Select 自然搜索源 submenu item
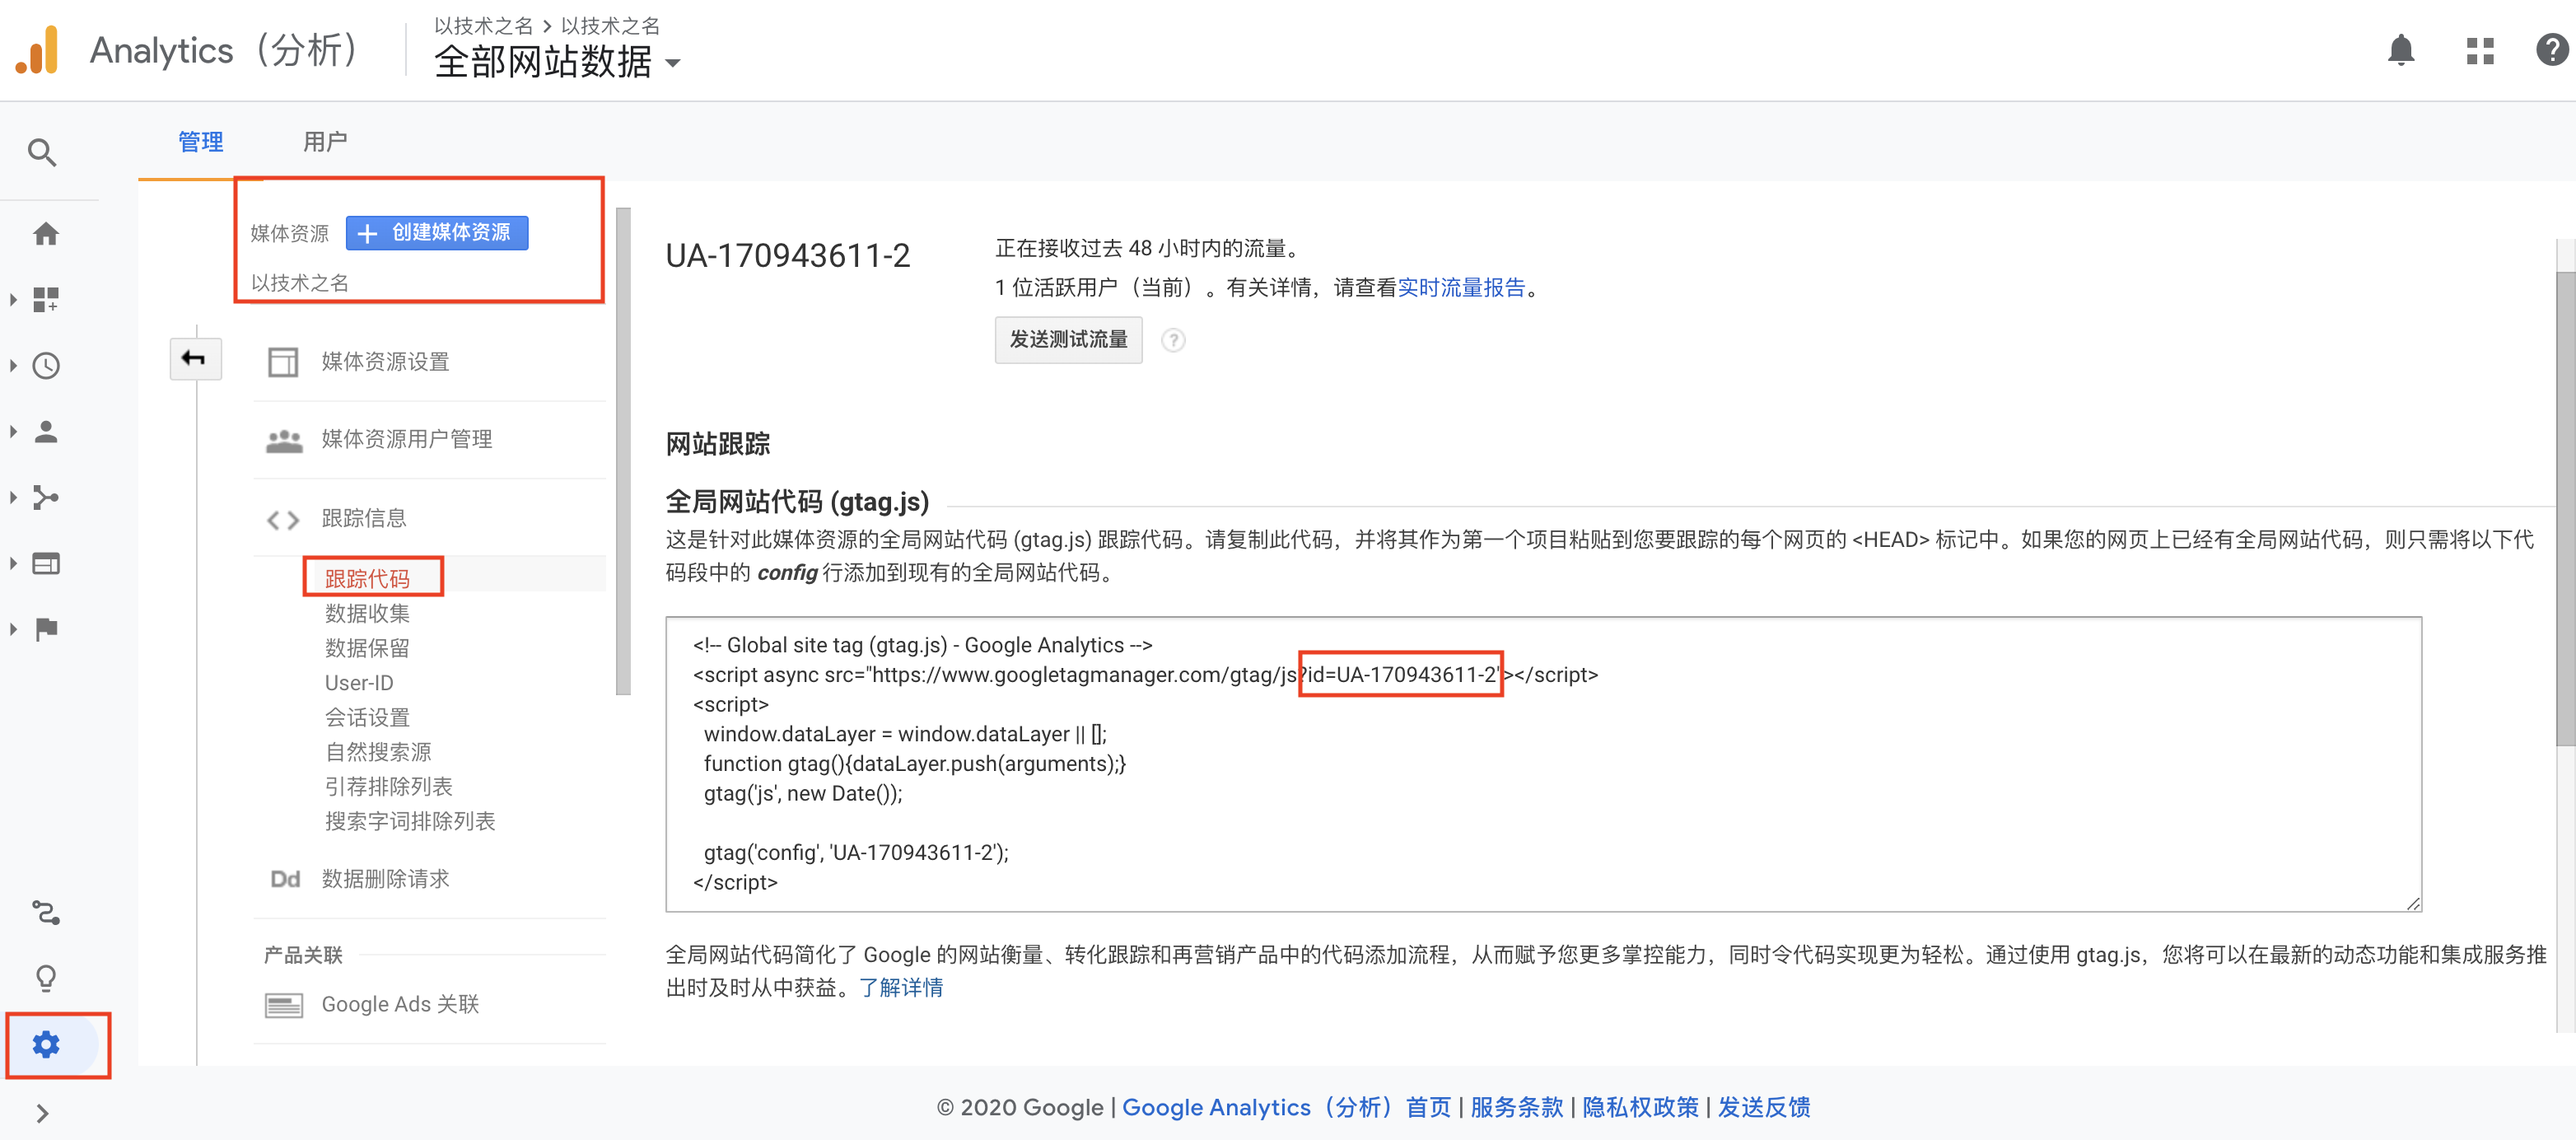The height and width of the screenshot is (1140, 2576). tap(378, 752)
